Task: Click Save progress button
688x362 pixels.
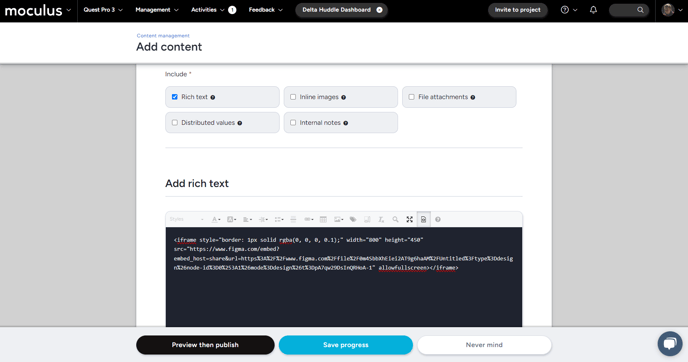Action: tap(346, 345)
